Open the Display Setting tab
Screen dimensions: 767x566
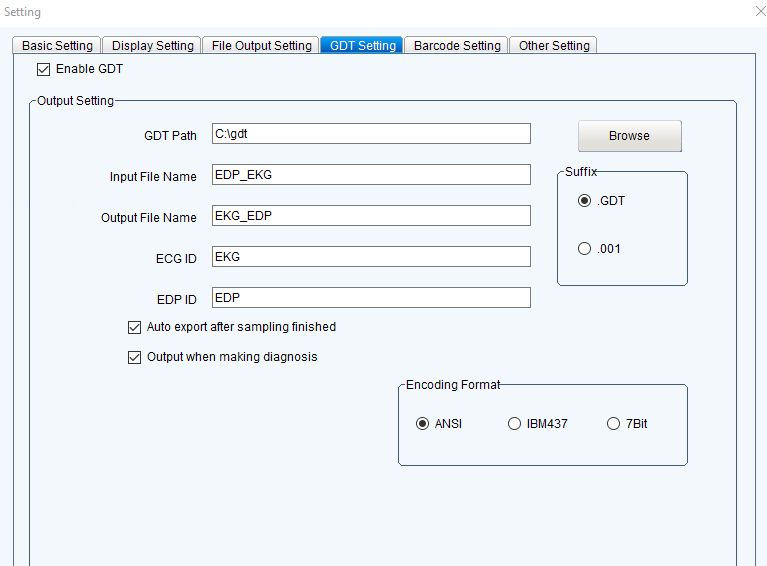coord(152,46)
